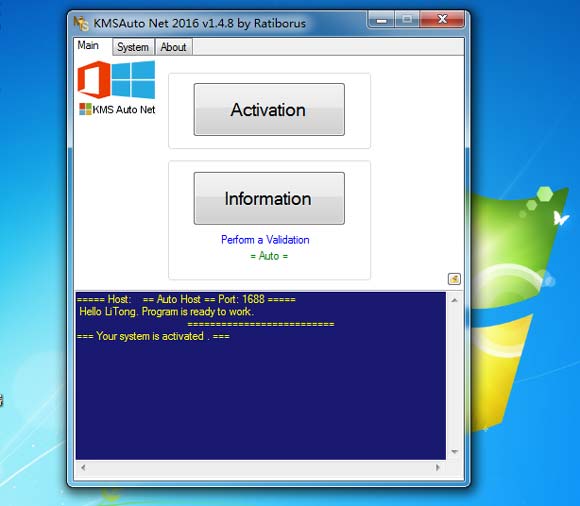
Task: Open the Perform a Validation link
Action: (x=265, y=240)
